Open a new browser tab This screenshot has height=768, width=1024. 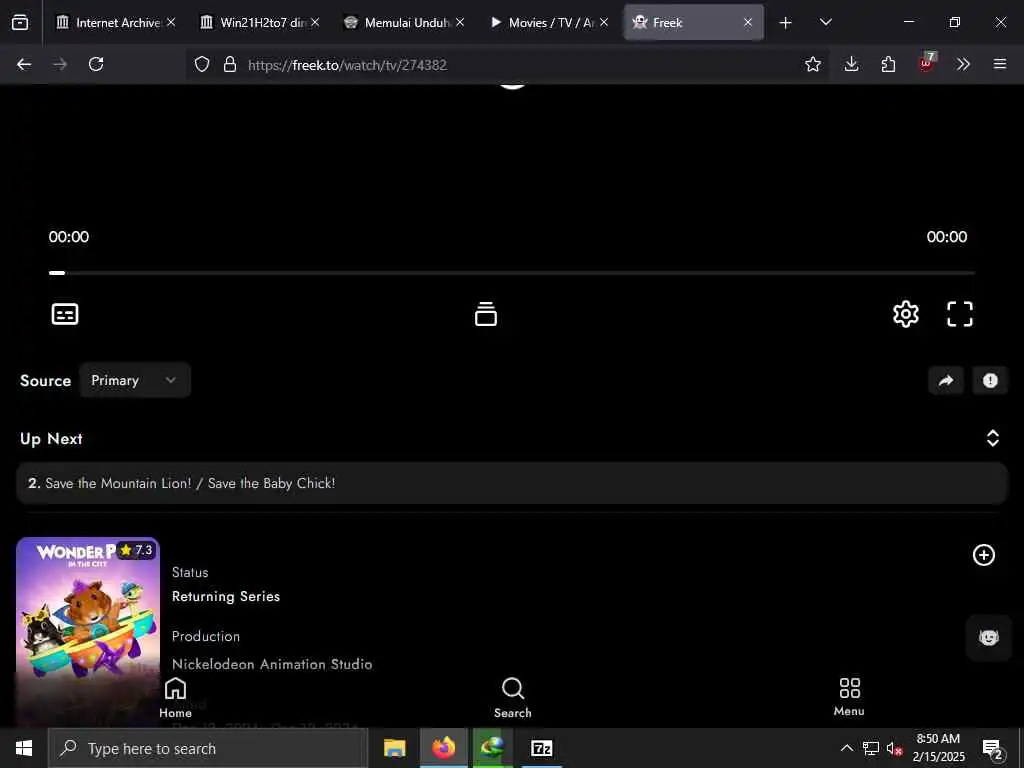pos(785,23)
